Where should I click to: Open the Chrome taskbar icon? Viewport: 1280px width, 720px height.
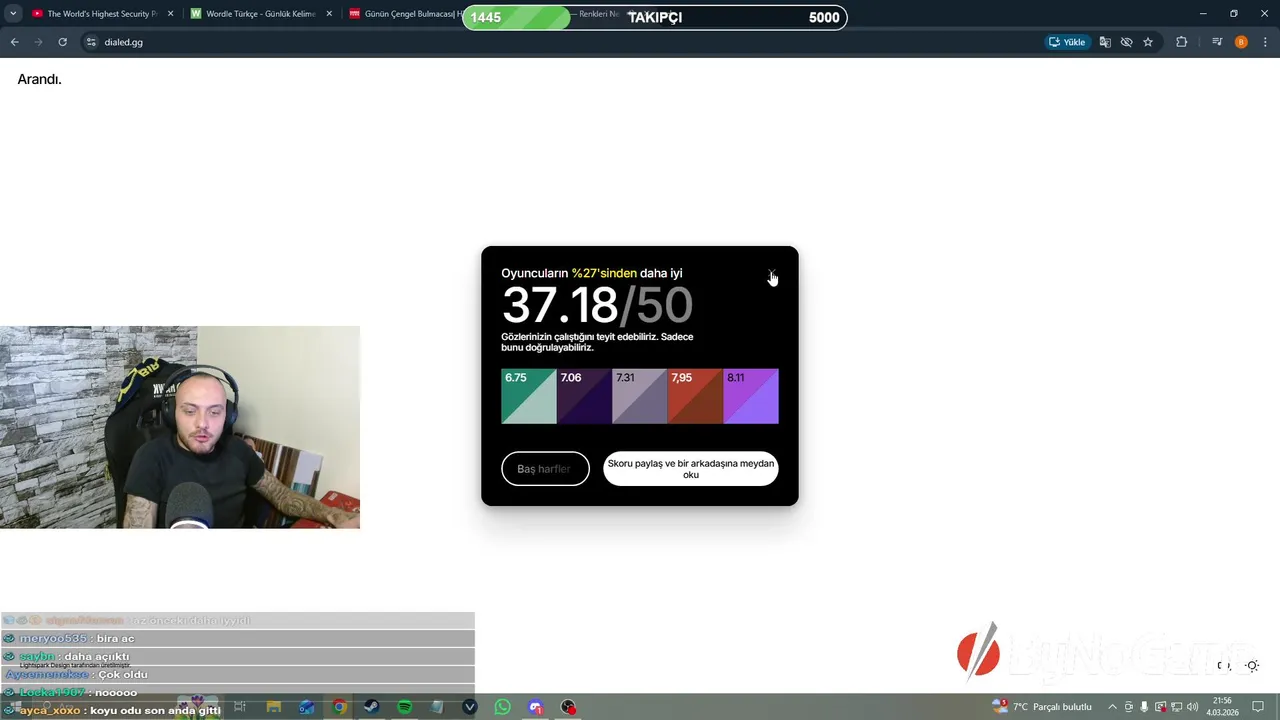coord(339,707)
